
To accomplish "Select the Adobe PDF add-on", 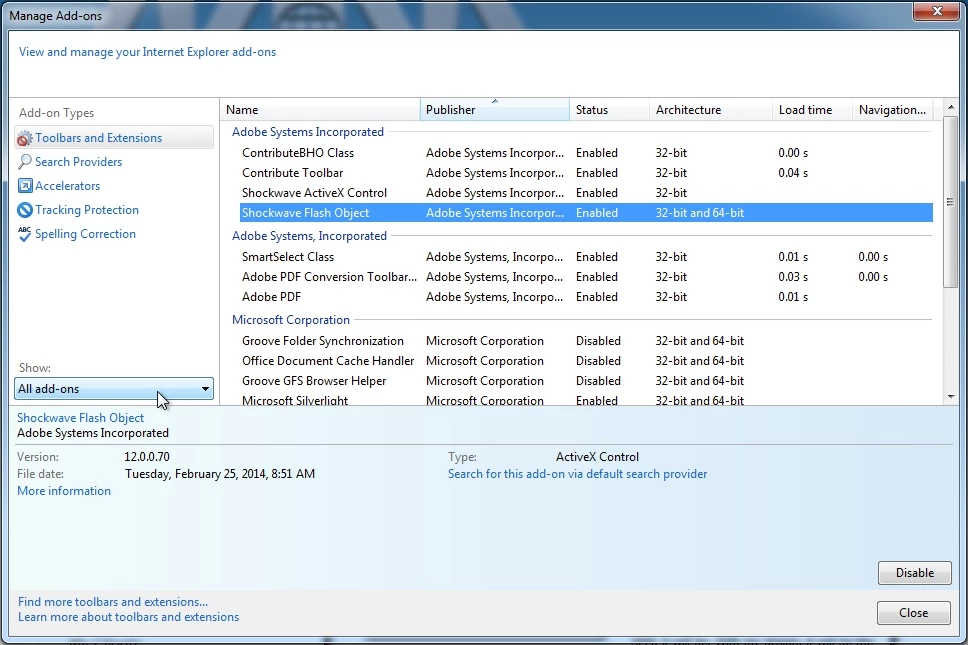I will [586, 297].
